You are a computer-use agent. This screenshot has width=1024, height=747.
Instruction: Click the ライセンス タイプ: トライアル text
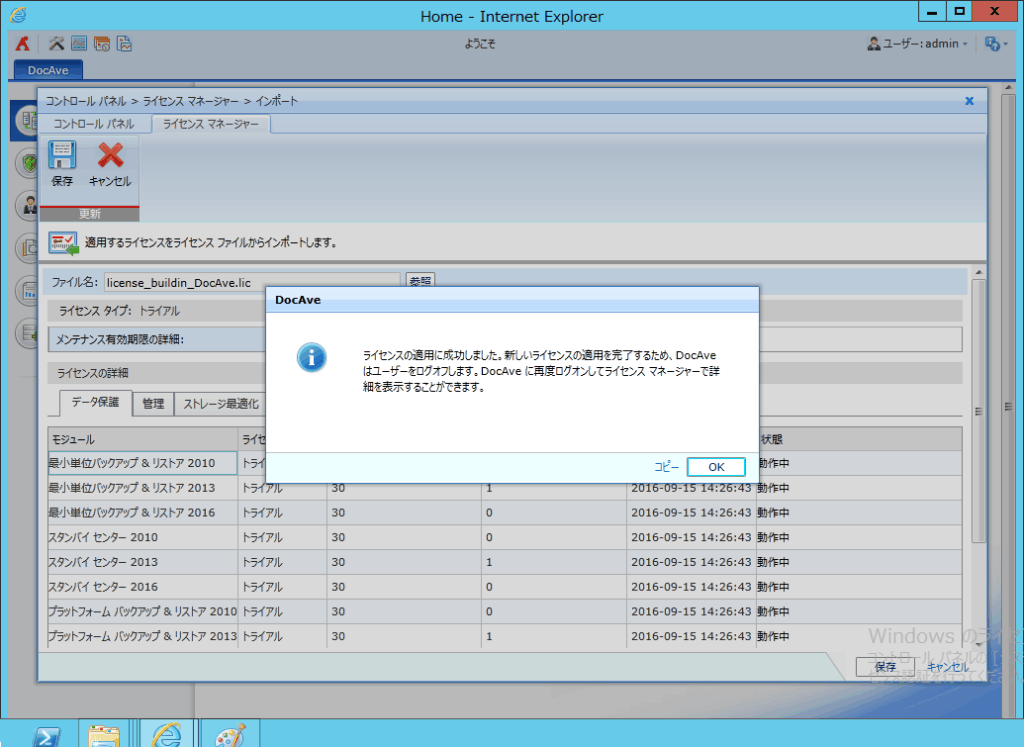click(x=120, y=311)
